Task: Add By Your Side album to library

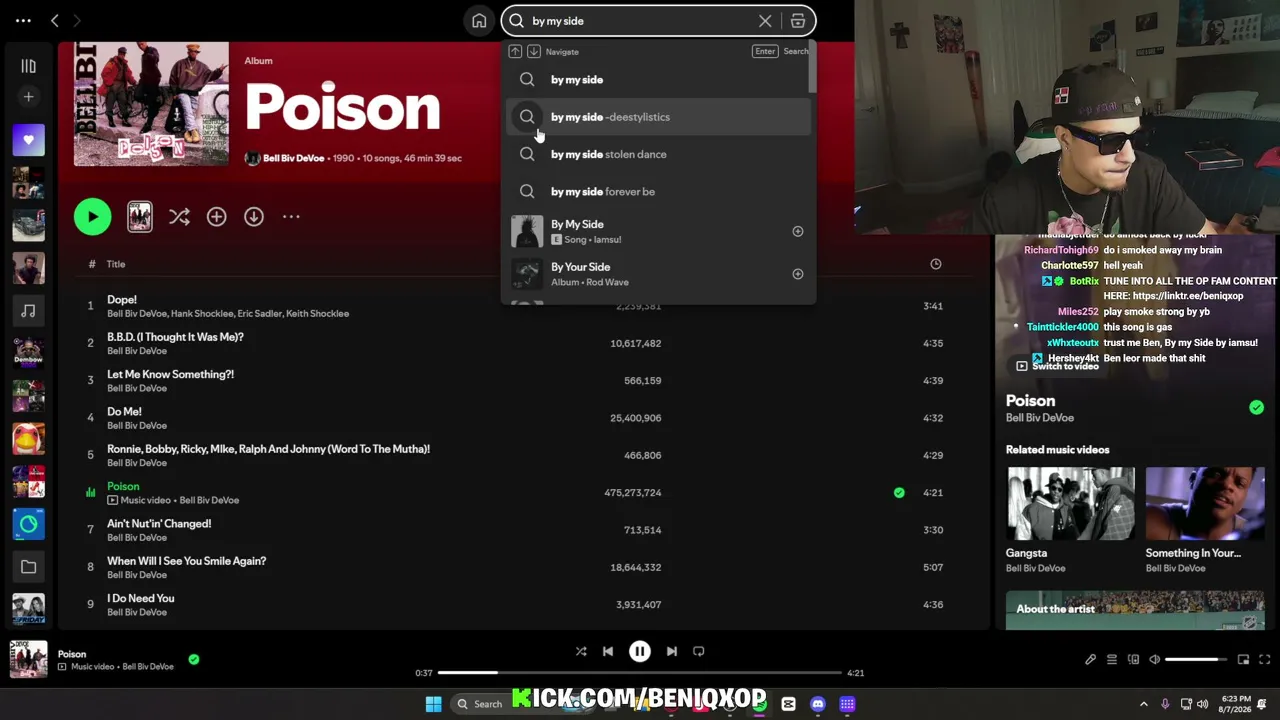Action: click(x=798, y=274)
